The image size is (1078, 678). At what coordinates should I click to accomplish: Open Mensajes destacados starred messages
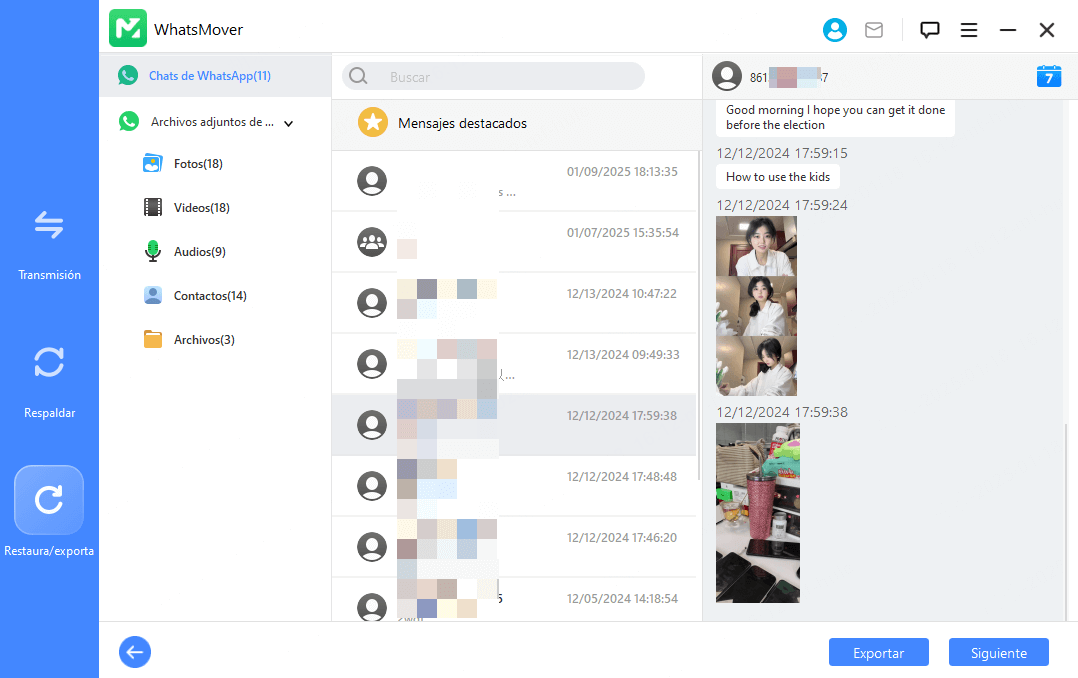click(461, 123)
